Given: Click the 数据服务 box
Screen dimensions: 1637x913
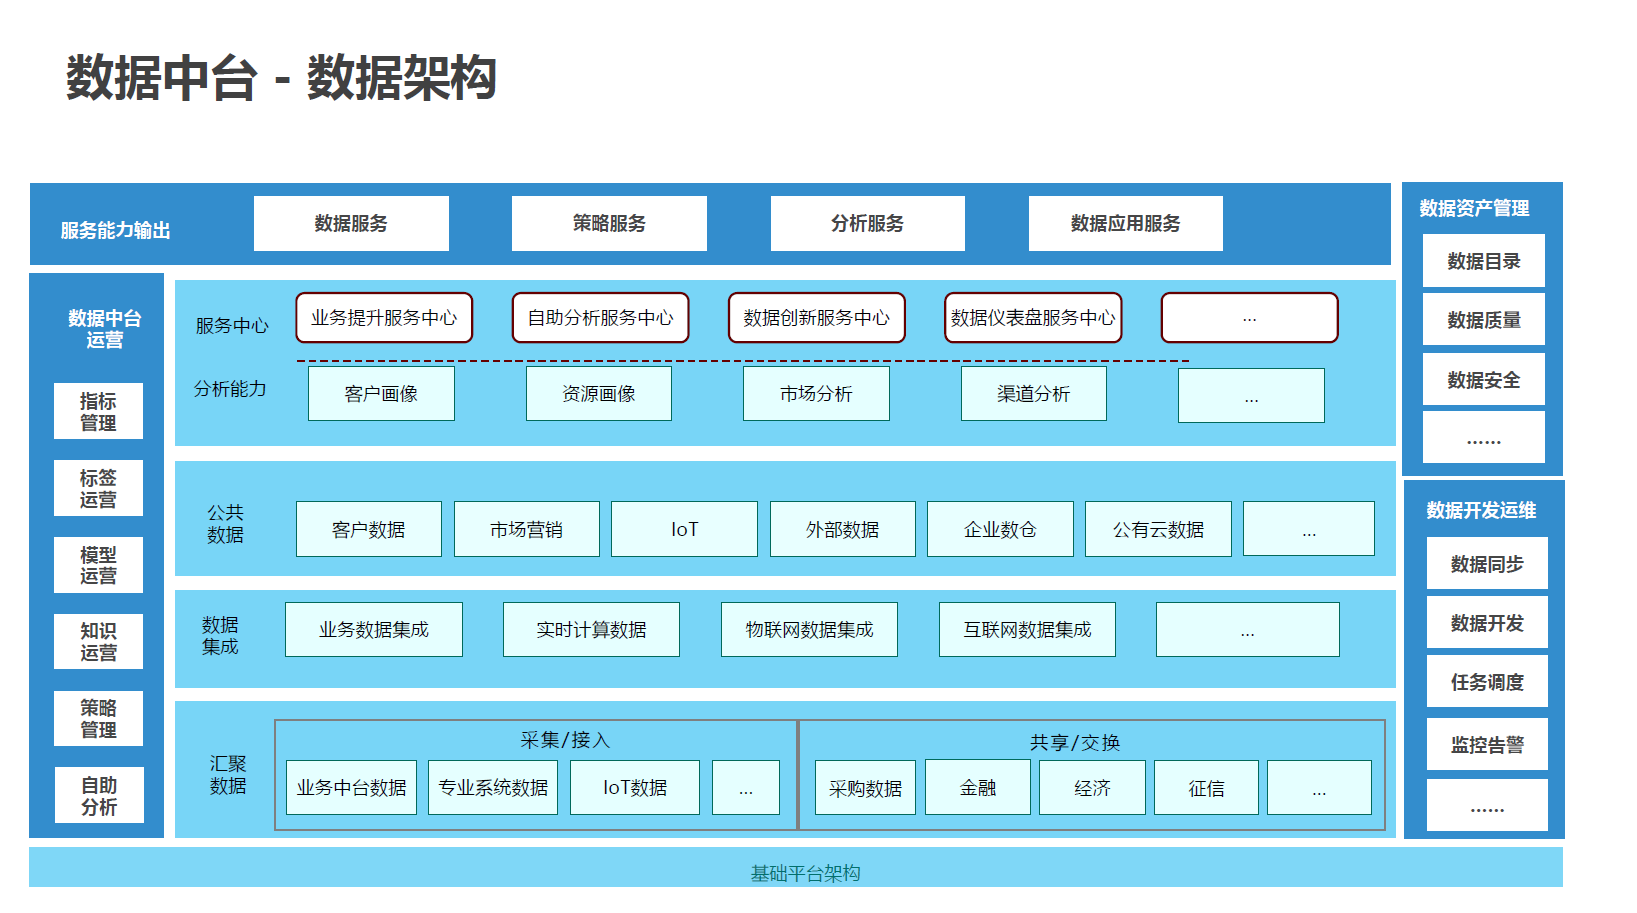Looking at the screenshot, I should [351, 223].
